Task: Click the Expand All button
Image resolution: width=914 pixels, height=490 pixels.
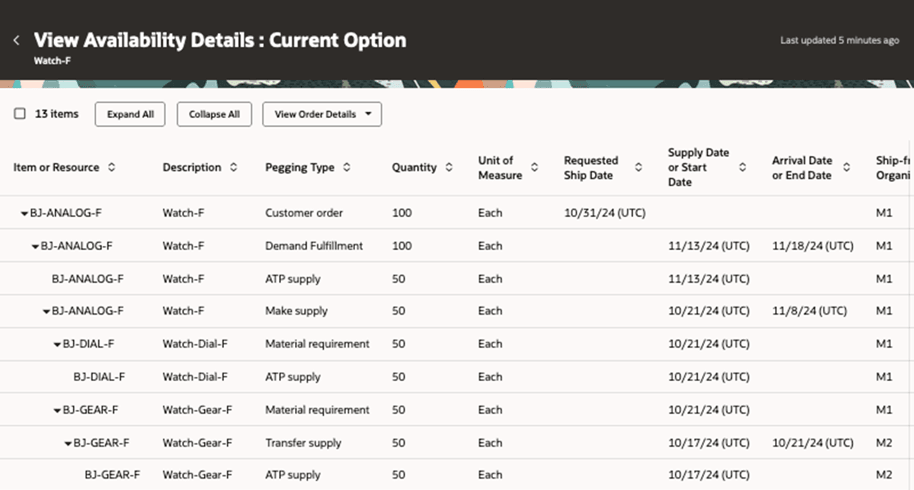Action: click(130, 114)
